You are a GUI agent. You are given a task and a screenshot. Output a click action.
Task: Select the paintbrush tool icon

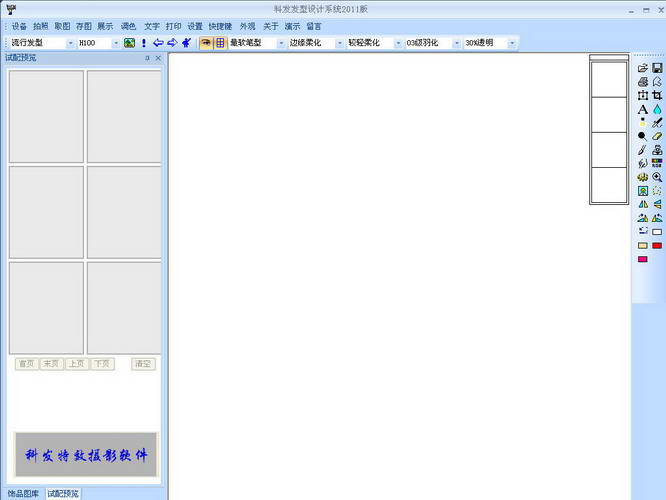point(643,150)
